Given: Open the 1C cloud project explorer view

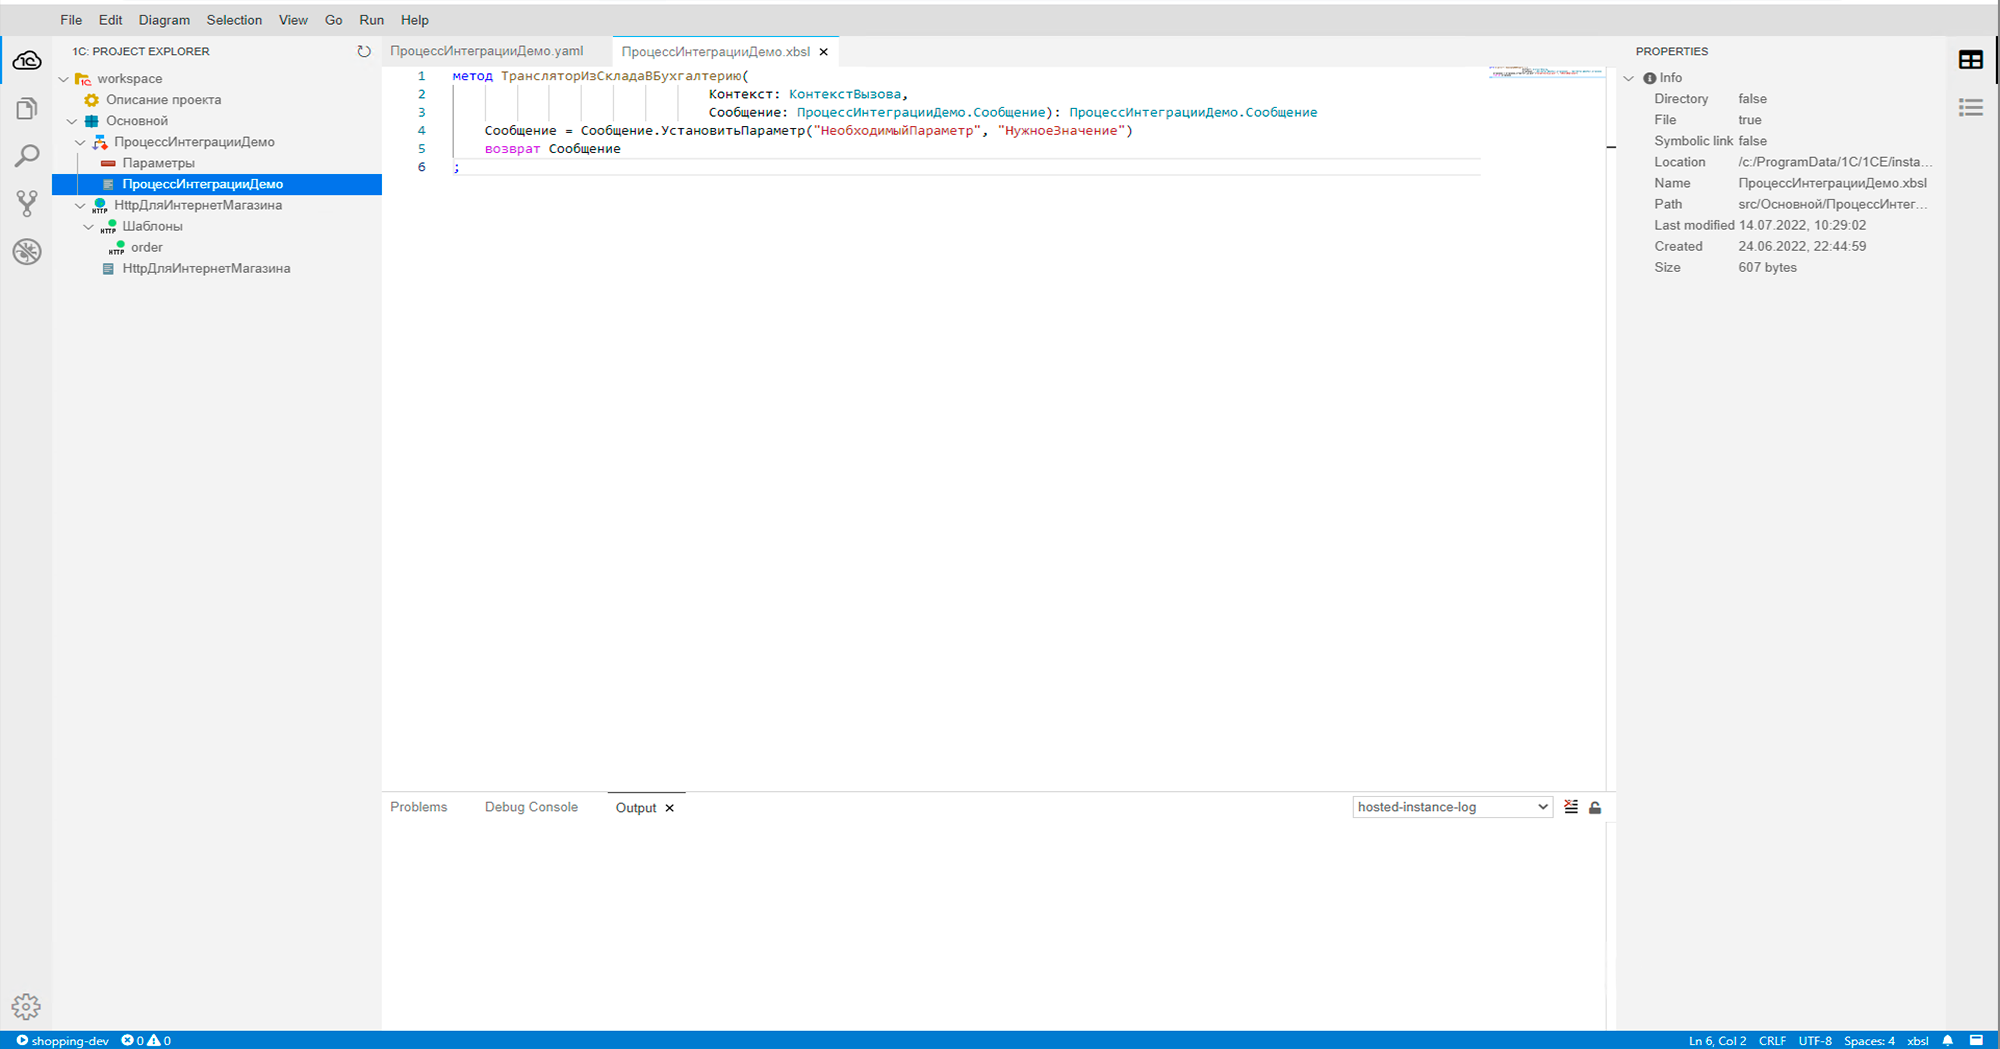Looking at the screenshot, I should [27, 61].
